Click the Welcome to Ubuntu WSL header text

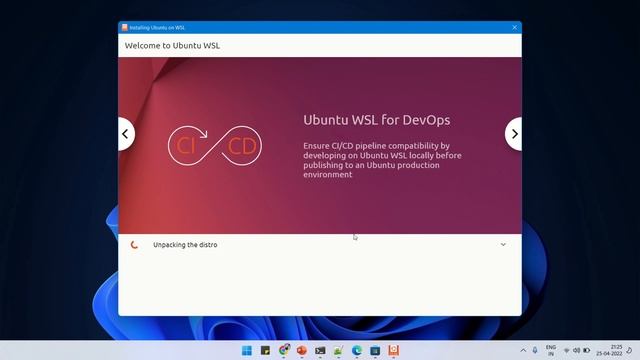click(172, 46)
